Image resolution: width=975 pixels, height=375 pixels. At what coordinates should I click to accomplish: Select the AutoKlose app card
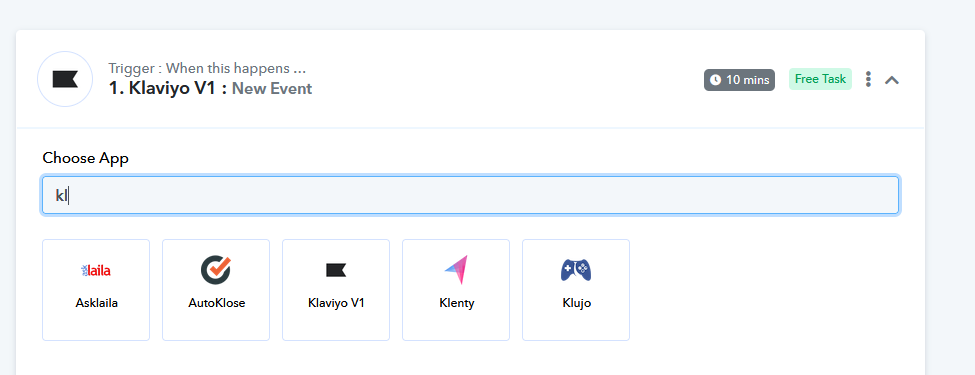pos(216,290)
